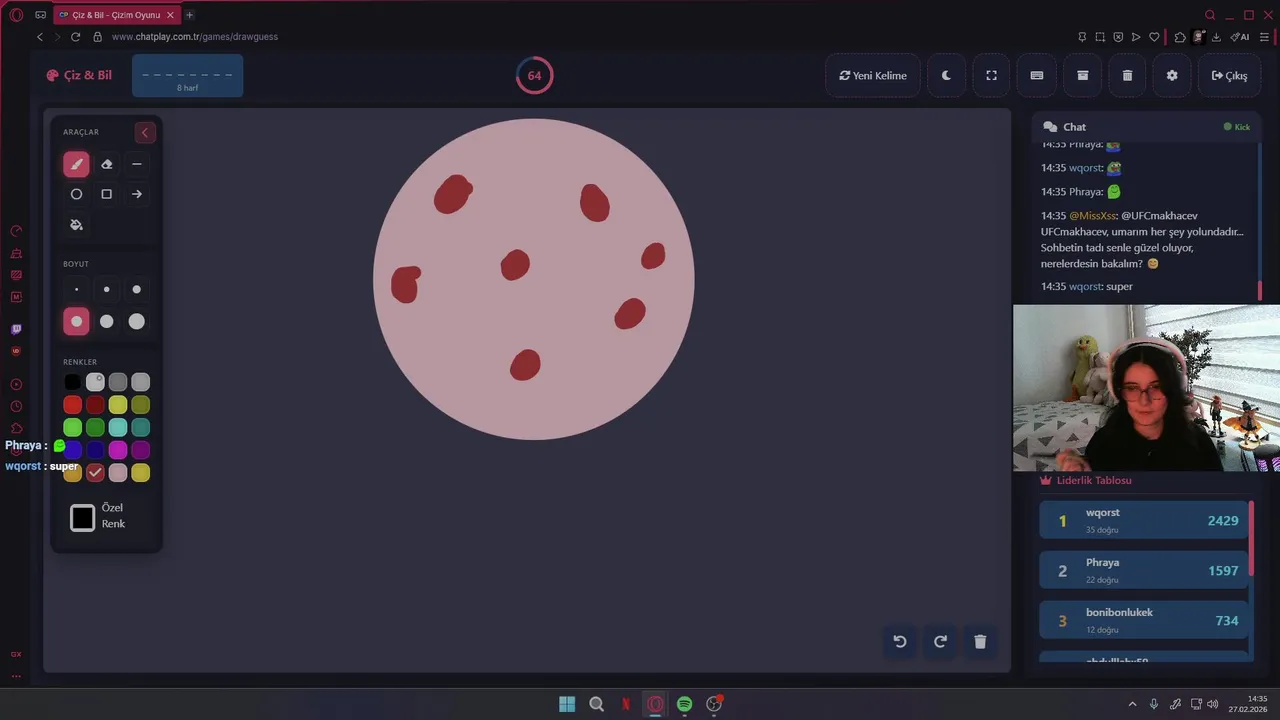Pick the bright green color swatch
Screen dimensions: 1280x720
[72, 428]
